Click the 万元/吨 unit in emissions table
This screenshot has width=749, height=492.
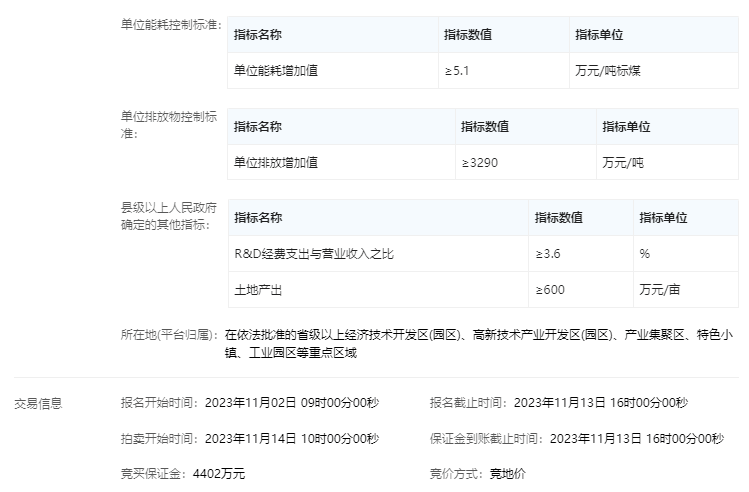(623, 162)
